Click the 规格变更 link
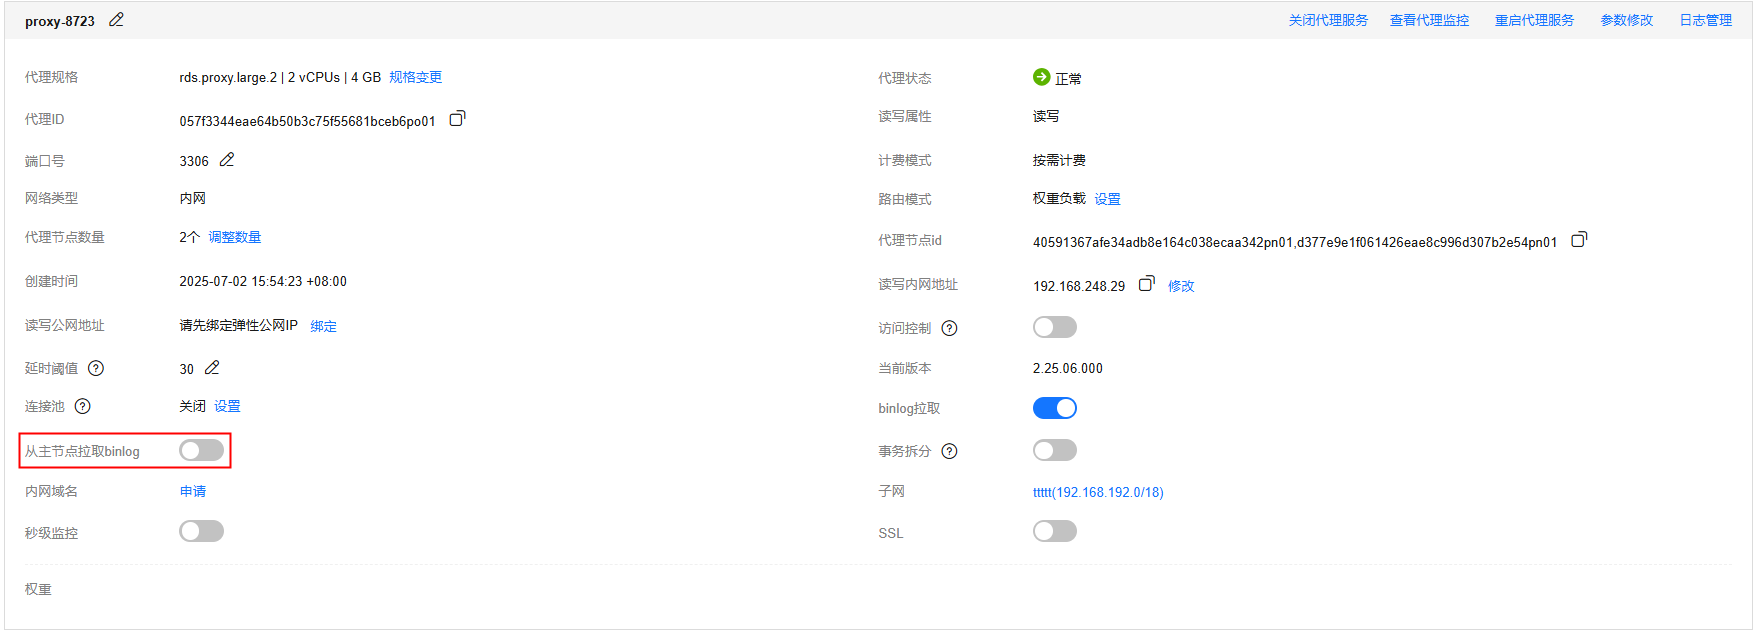Screen dimensions: 1759x635 pos(415,77)
